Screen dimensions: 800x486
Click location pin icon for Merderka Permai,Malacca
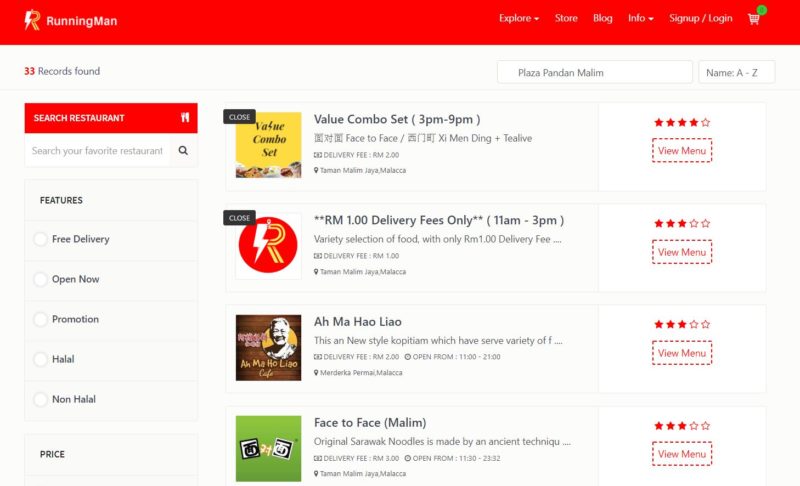coord(316,372)
